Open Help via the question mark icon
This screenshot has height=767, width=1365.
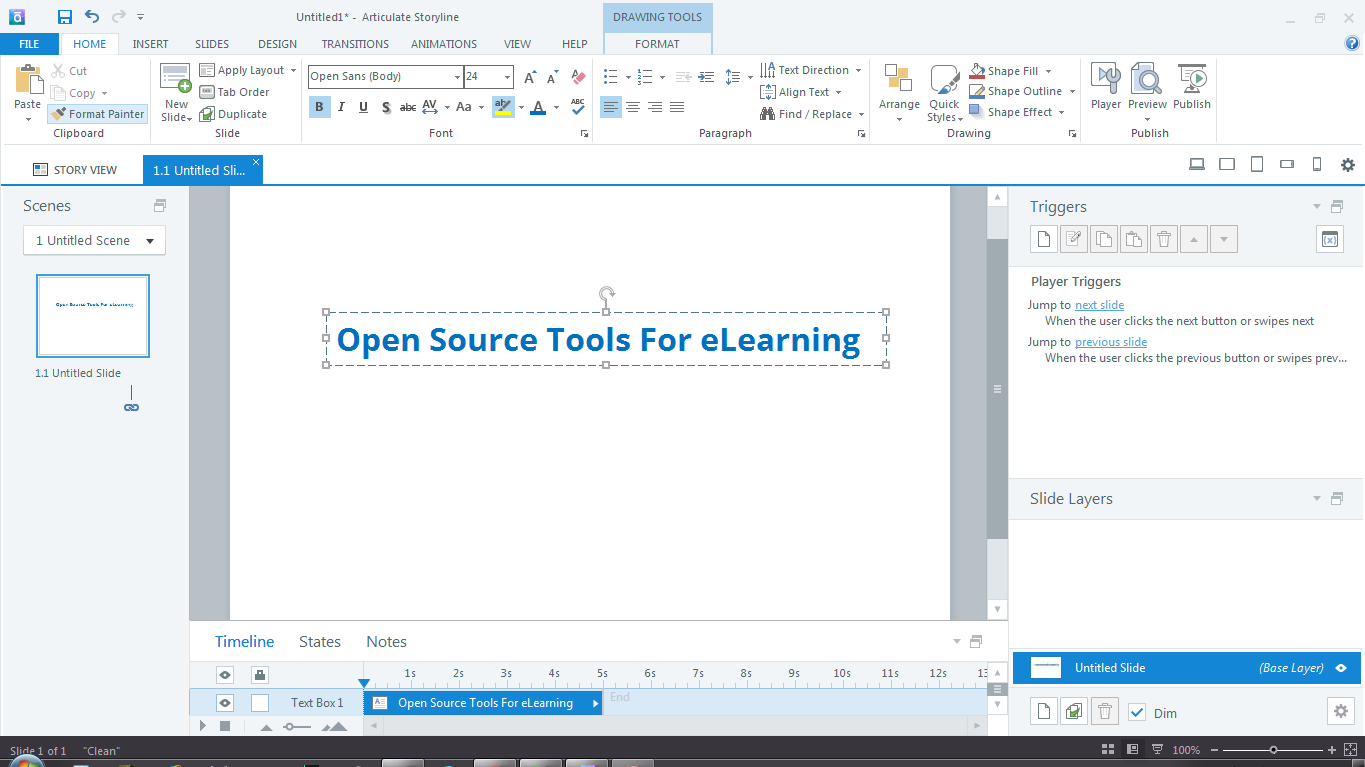(1352, 43)
